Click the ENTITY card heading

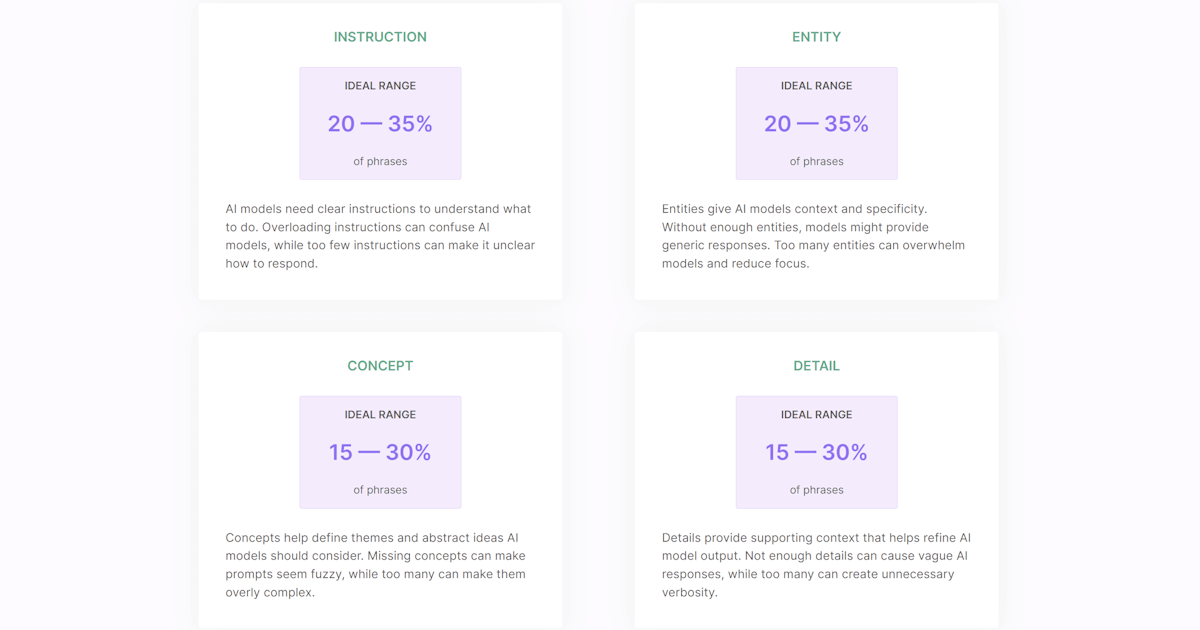pyautogui.click(x=816, y=37)
